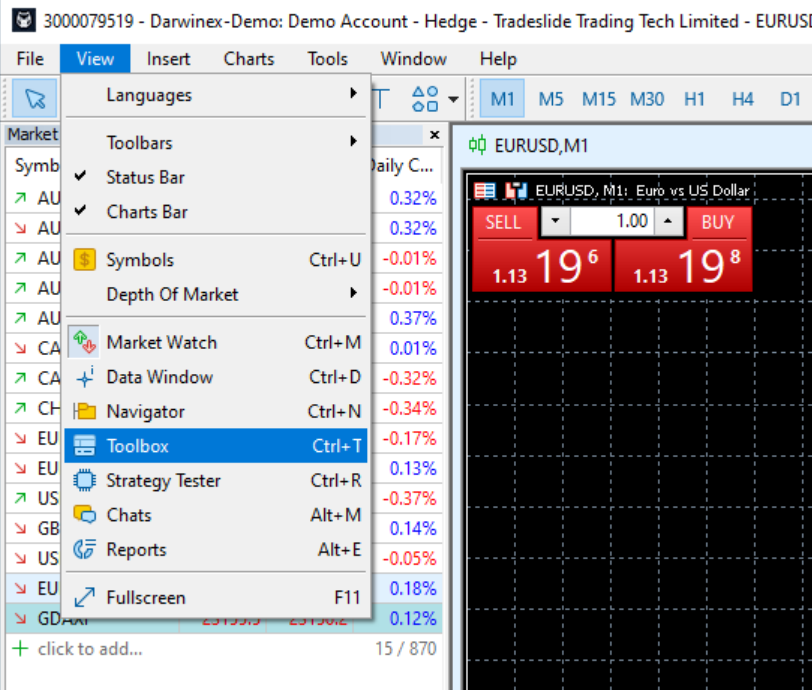
Task: Select Market Watch menu entry
Action: coord(215,342)
